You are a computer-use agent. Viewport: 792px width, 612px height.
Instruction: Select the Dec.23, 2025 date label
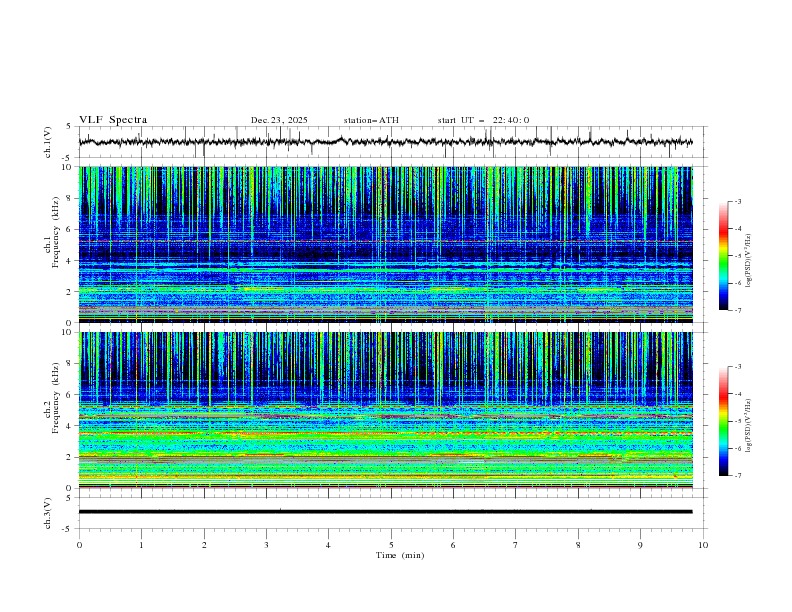[x=279, y=120]
